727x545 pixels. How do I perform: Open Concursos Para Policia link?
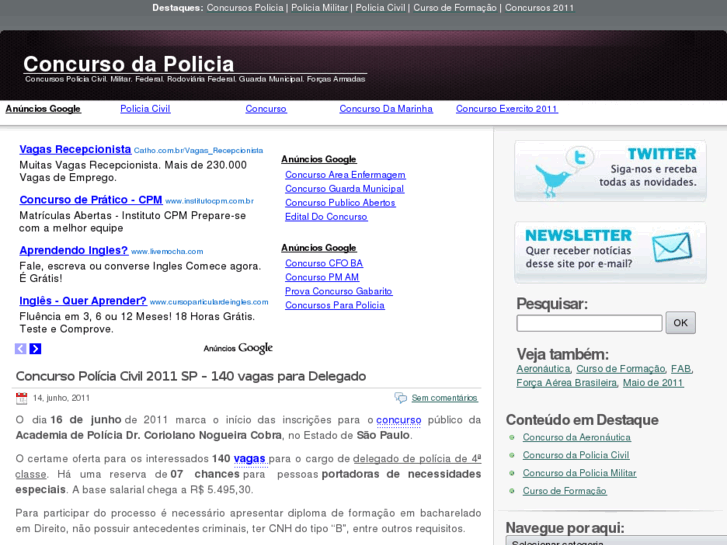click(335, 305)
